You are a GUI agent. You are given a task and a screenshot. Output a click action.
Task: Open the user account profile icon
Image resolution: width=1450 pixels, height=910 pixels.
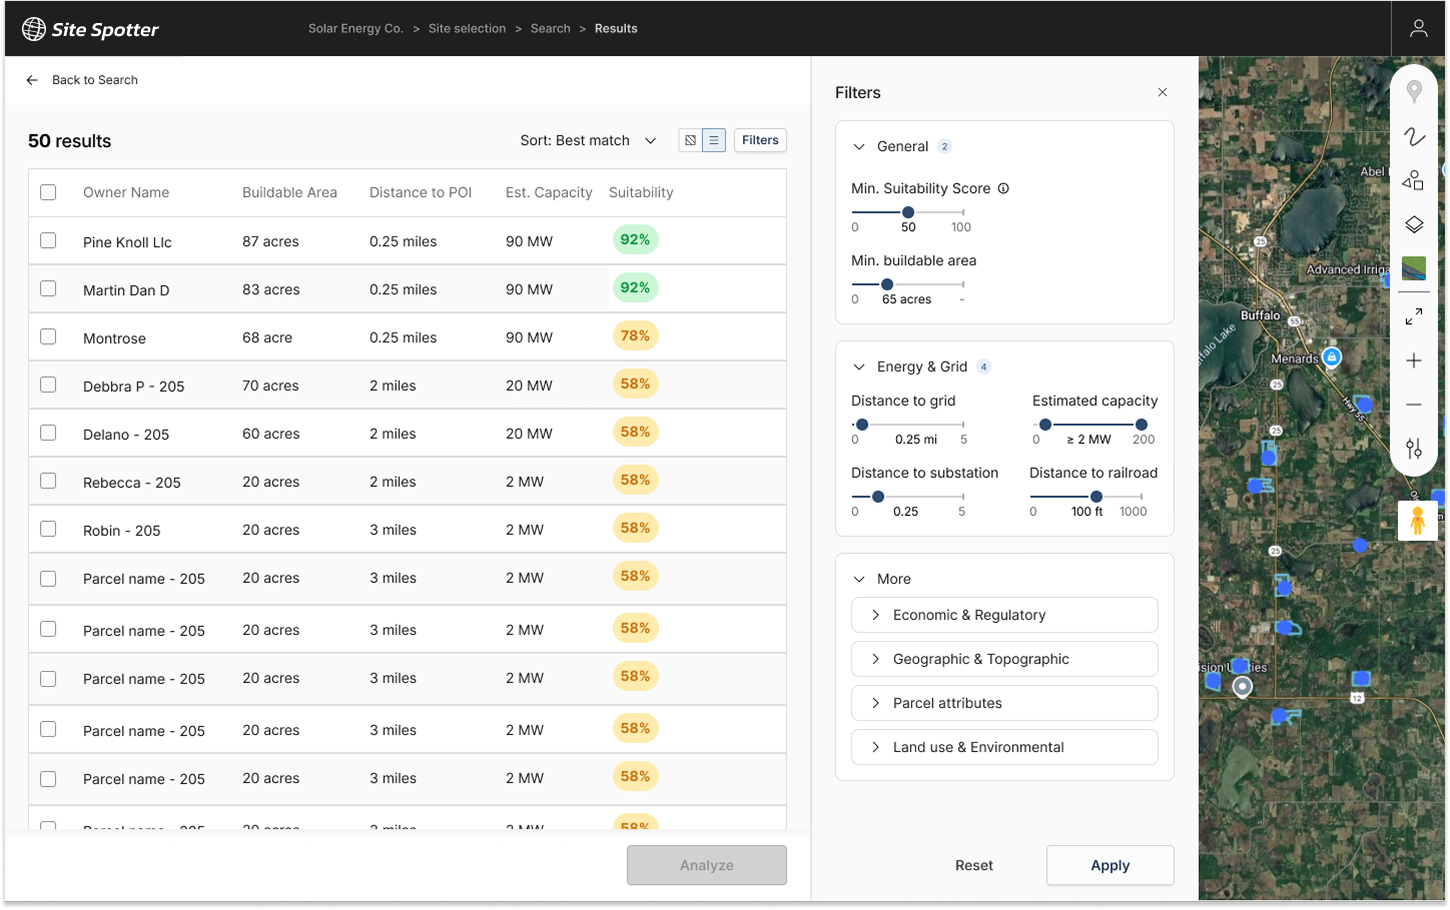pos(1418,28)
